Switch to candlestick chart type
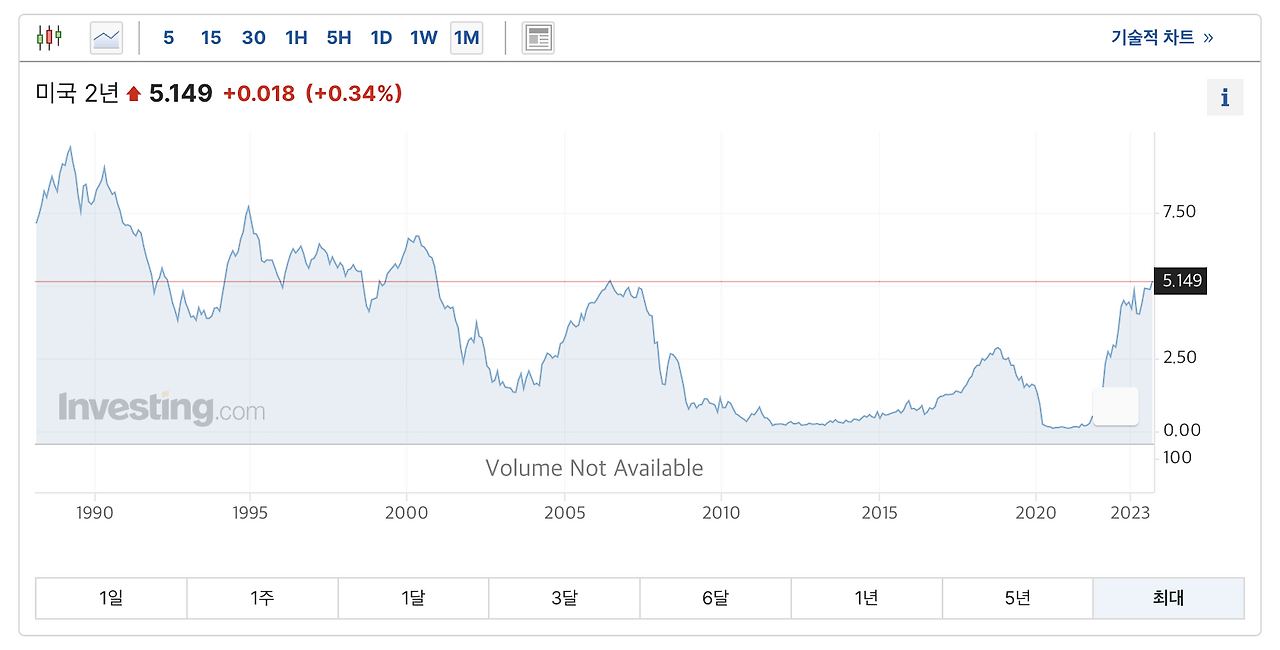Image resolution: width=1280 pixels, height=650 pixels. 49,38
